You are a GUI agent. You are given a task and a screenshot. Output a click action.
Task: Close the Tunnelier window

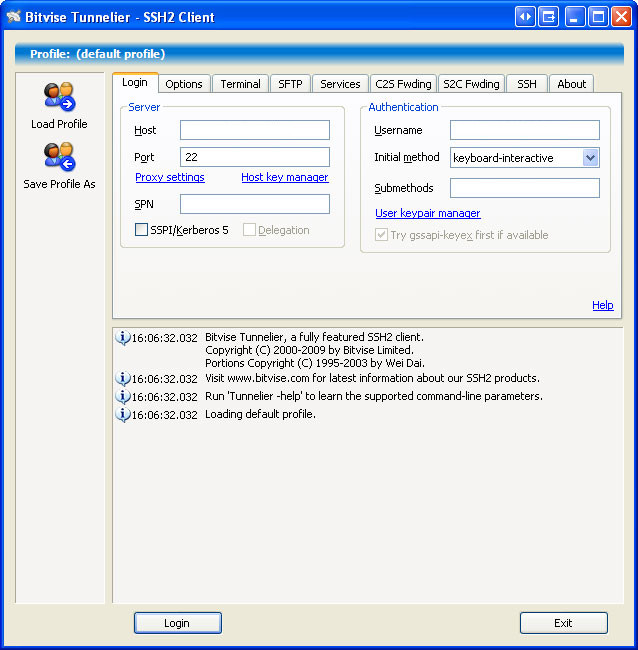(621, 17)
